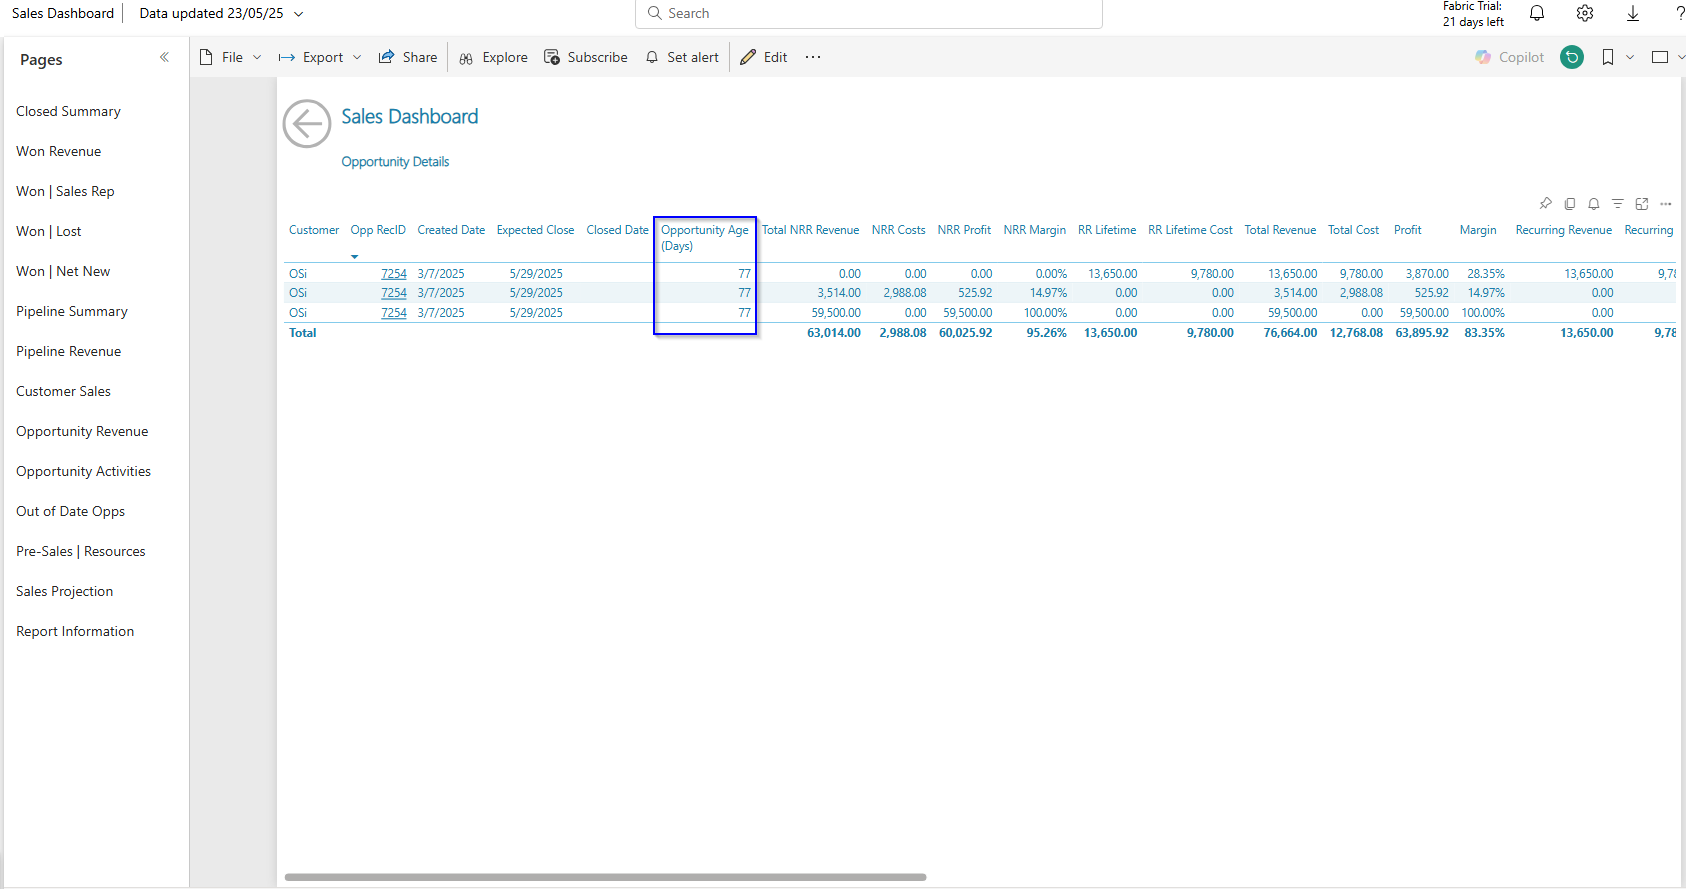The height and width of the screenshot is (889, 1686).
Task: Open the notifications bell
Action: click(1537, 13)
